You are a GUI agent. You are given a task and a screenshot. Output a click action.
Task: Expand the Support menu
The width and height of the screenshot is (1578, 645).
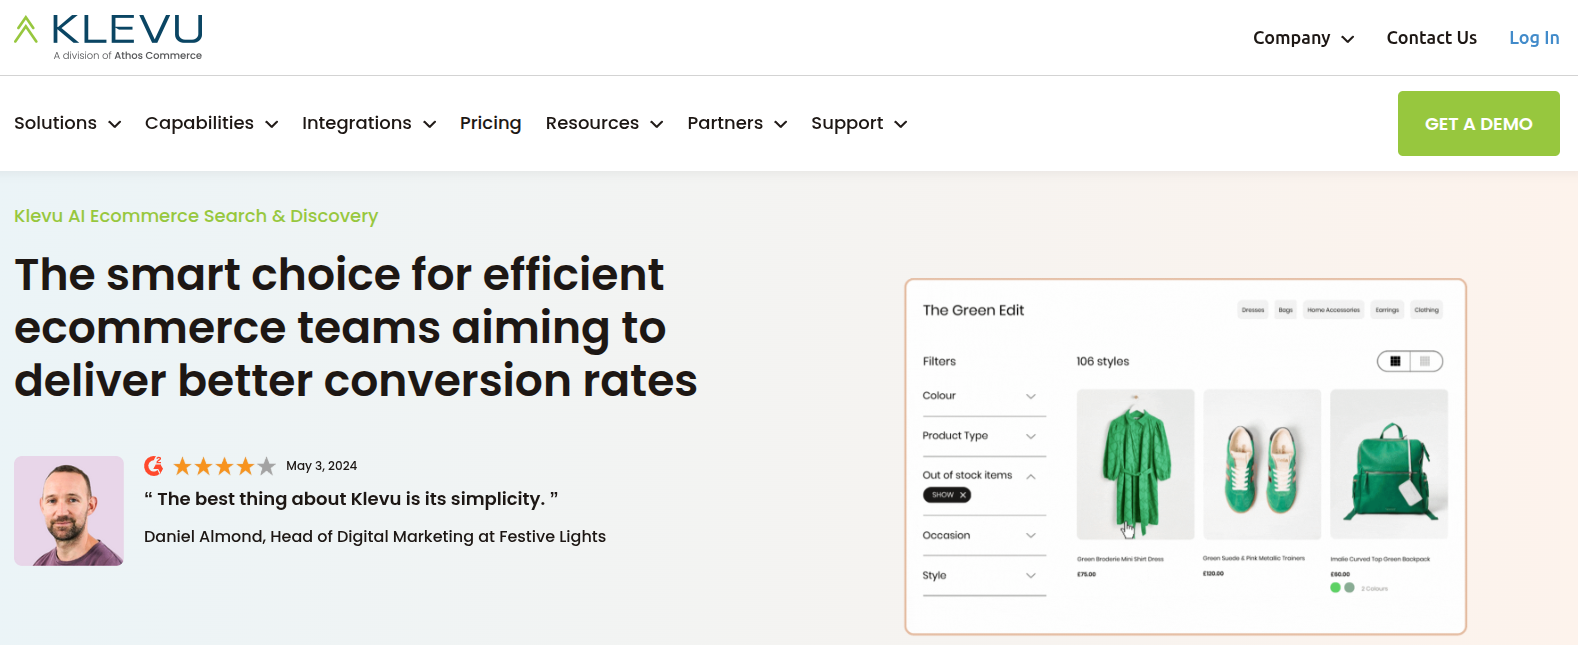click(859, 123)
